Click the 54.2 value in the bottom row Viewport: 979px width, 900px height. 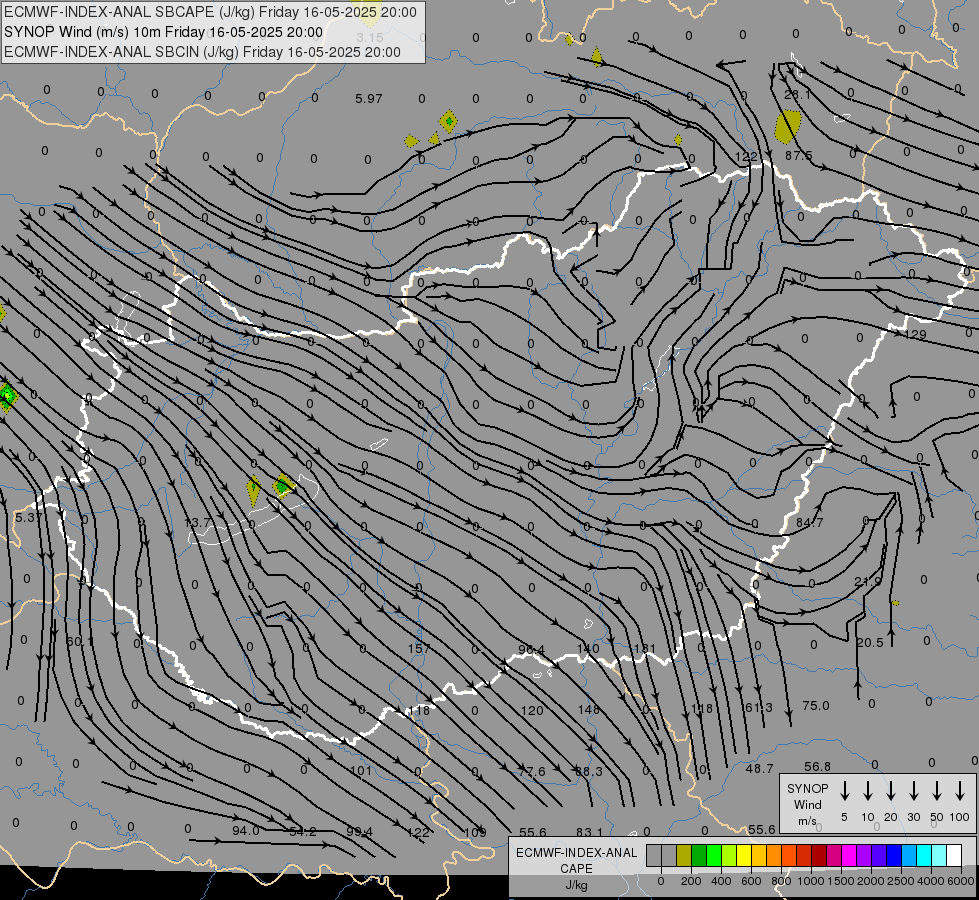pyautogui.click(x=303, y=831)
